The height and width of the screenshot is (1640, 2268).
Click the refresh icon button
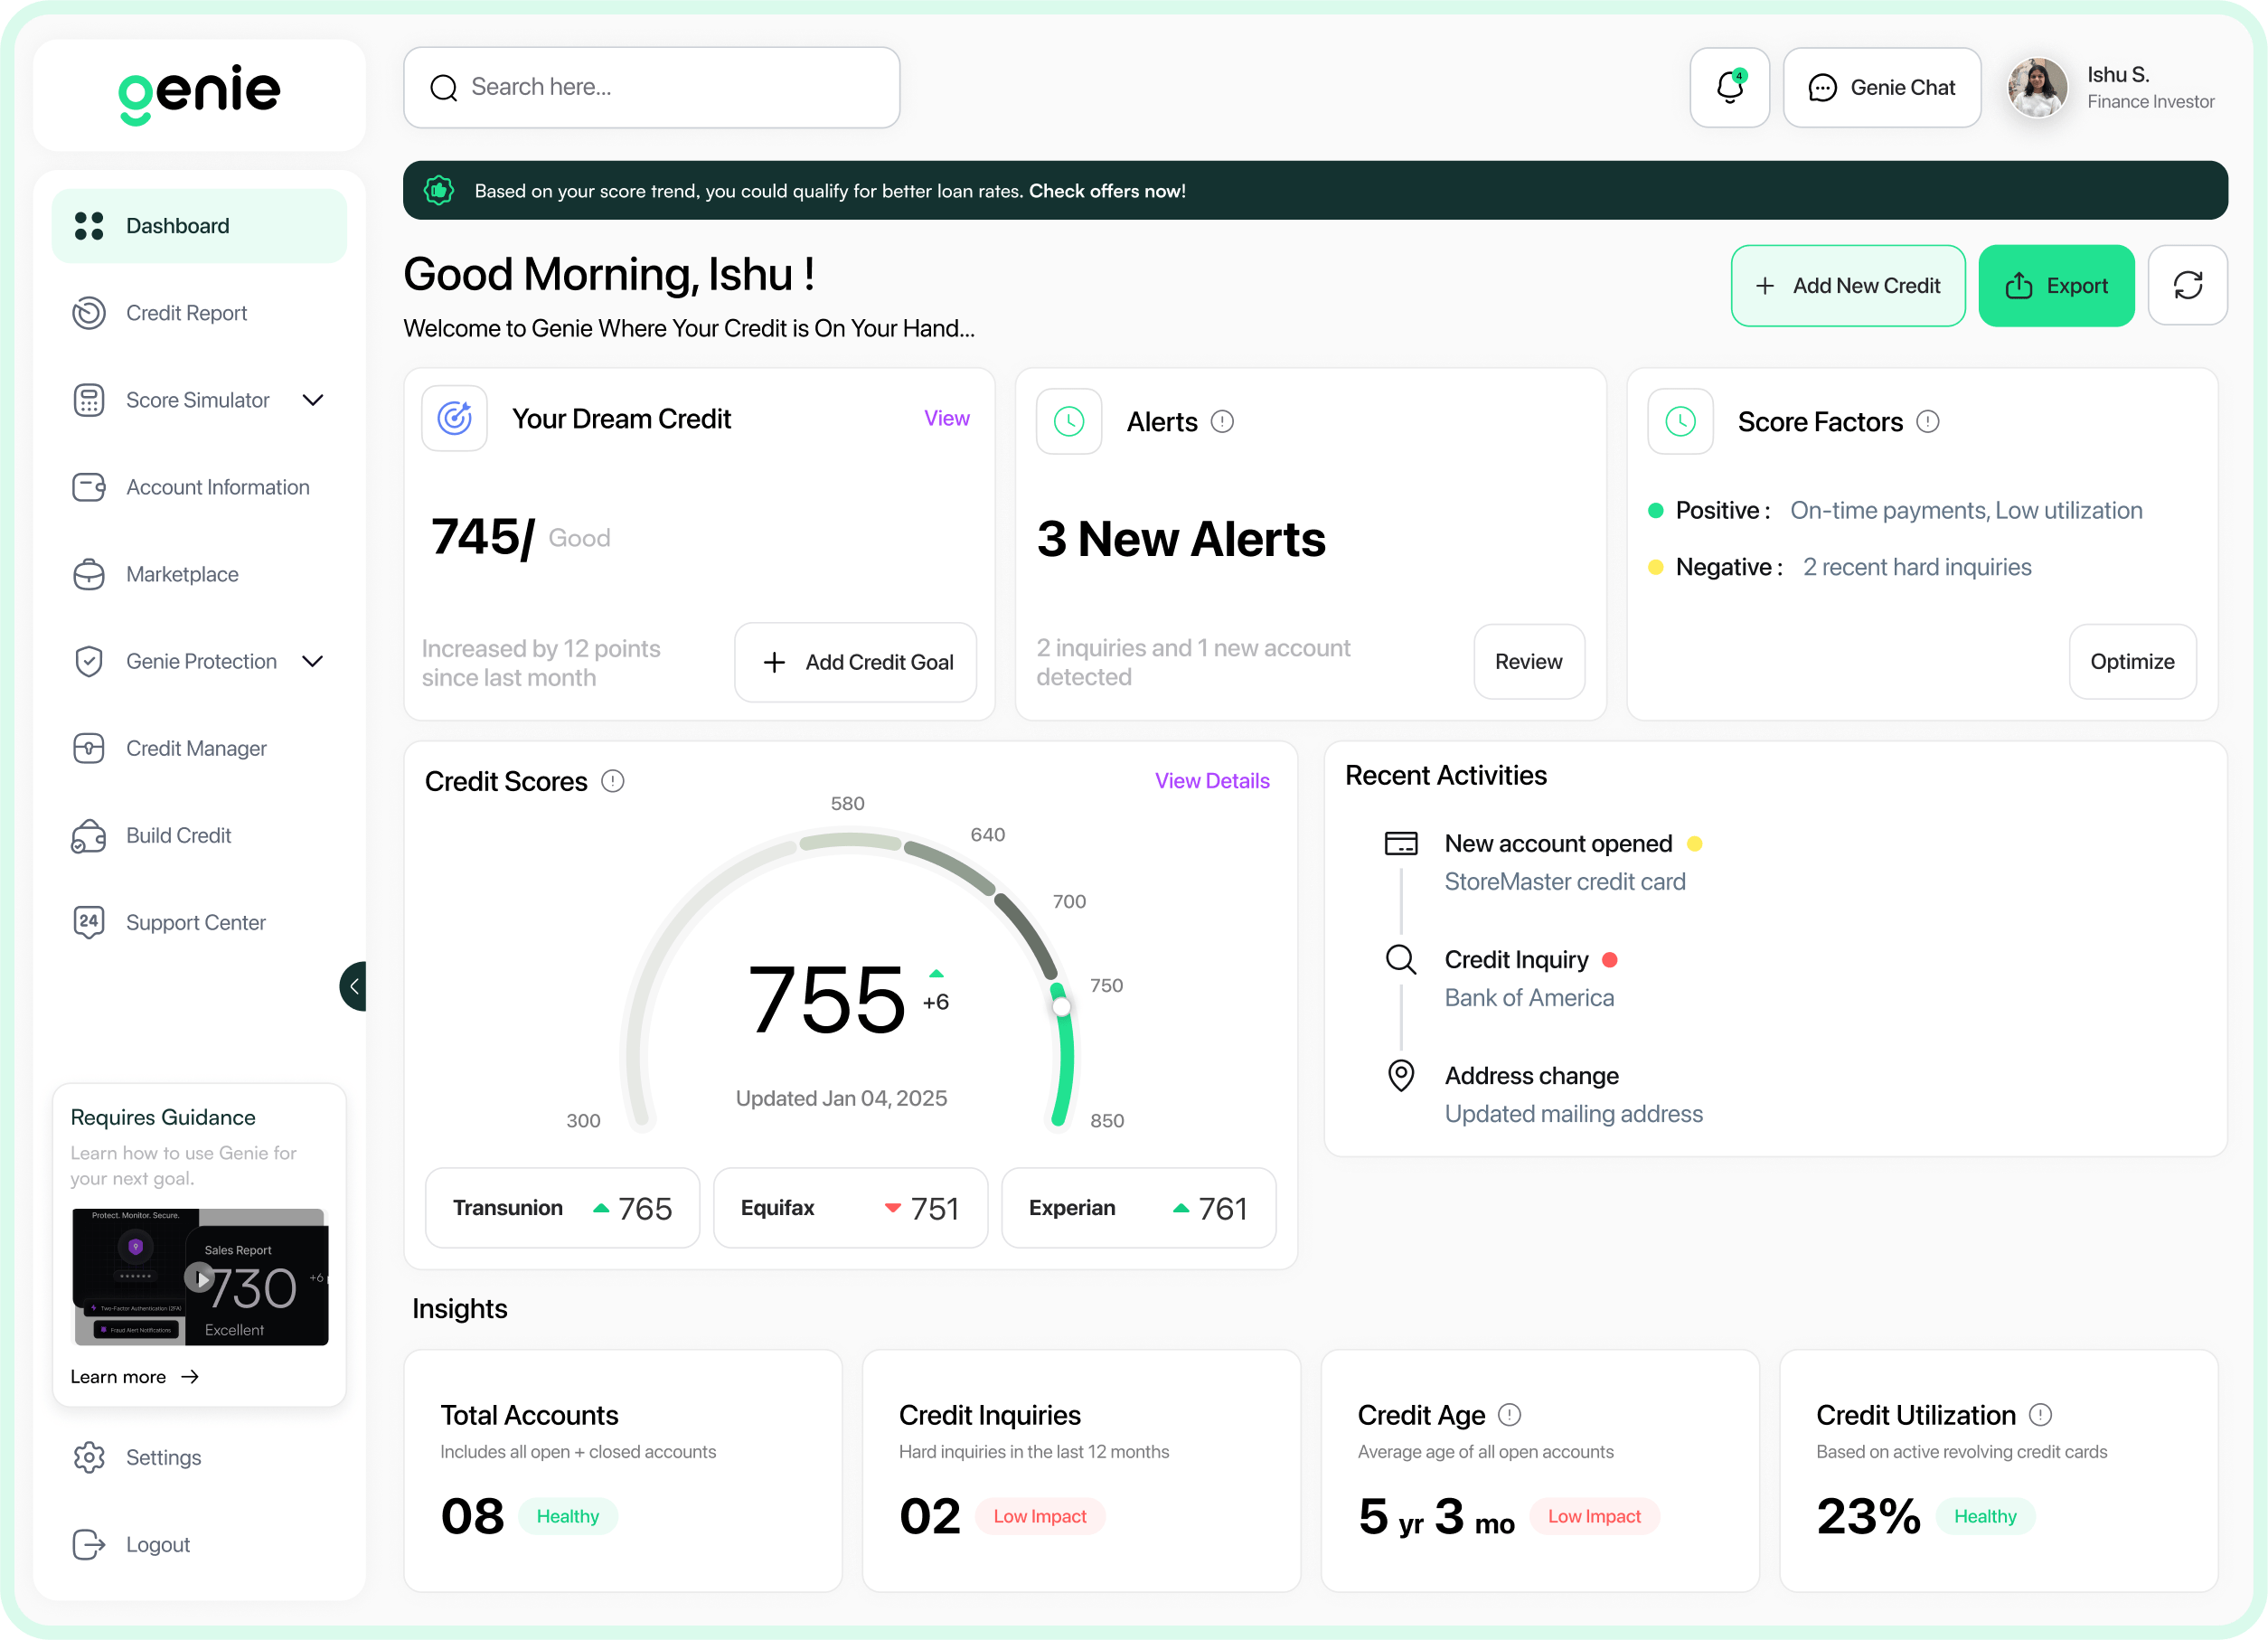[x=2187, y=285]
